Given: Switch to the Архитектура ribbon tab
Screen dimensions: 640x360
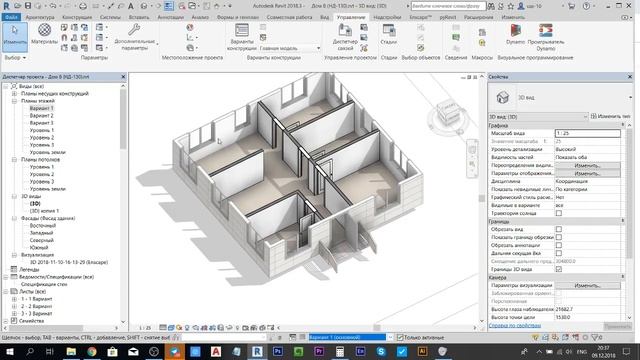Looking at the screenshot, I should [40, 17].
